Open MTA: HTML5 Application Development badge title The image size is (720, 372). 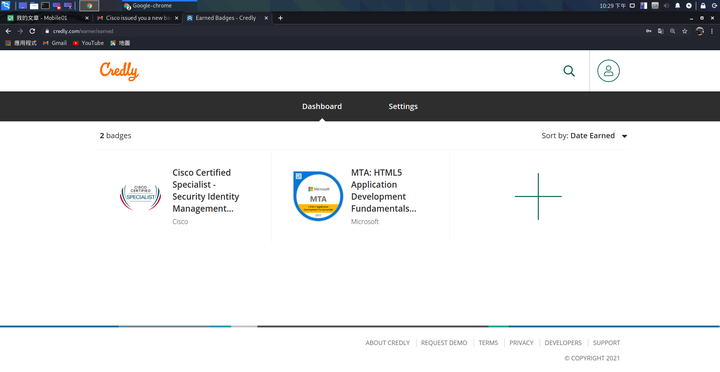pos(384,191)
